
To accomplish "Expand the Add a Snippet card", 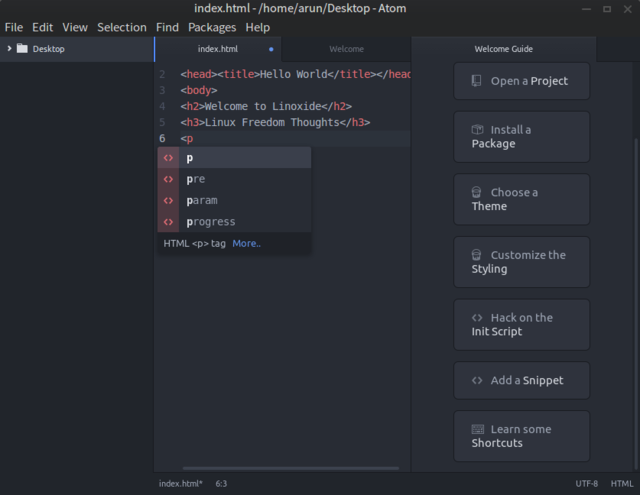I will [x=522, y=380].
